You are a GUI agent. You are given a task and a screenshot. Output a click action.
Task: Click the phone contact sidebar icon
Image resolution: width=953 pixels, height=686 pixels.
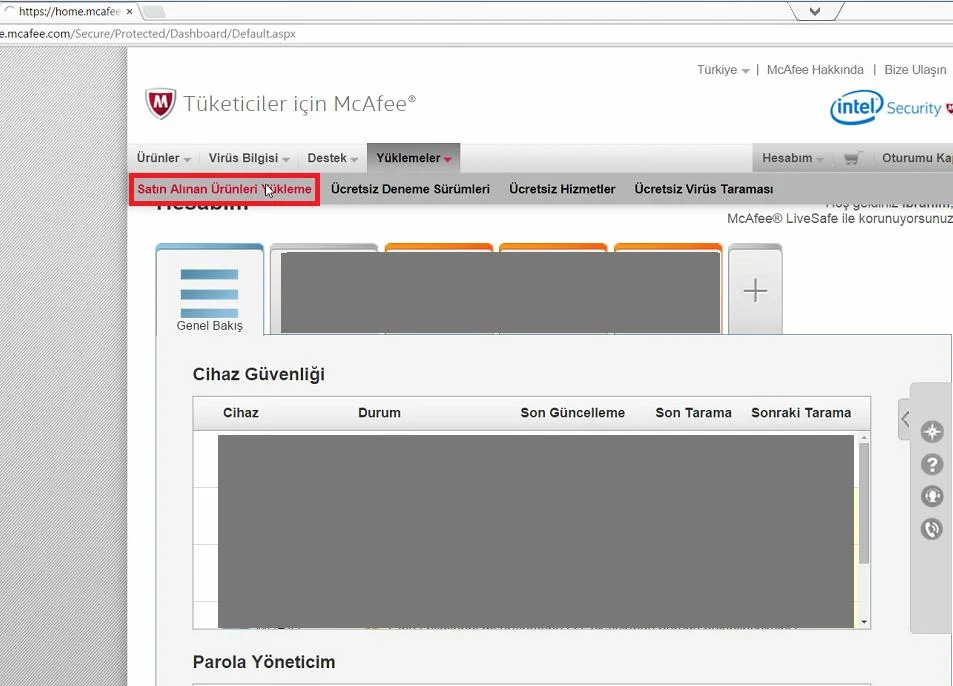[932, 529]
